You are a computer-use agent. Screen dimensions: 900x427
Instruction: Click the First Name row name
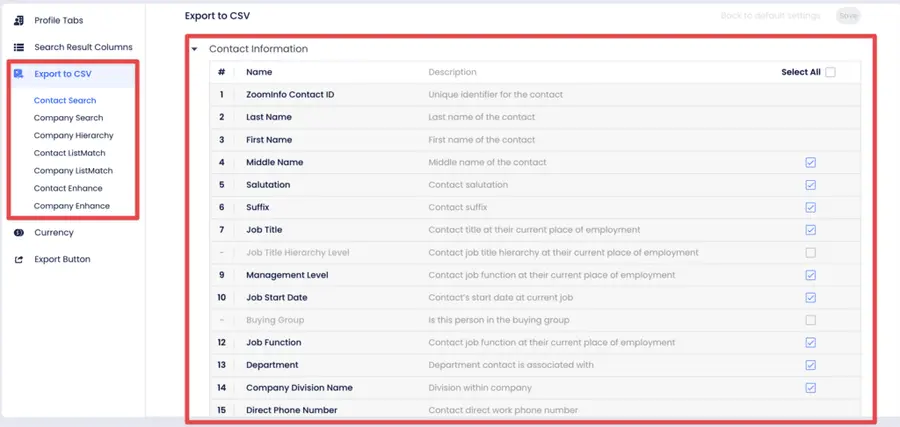click(269, 139)
